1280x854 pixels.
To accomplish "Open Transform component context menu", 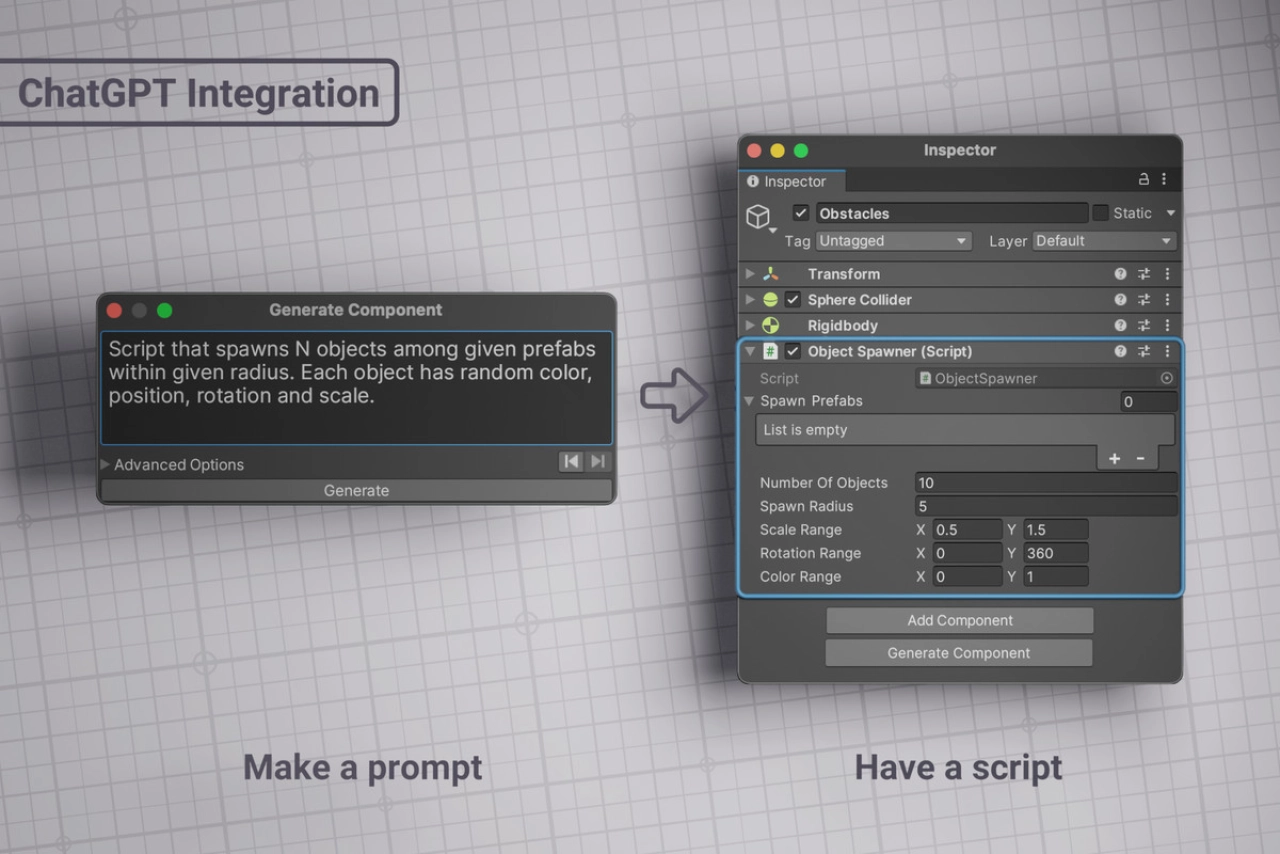I will pos(1166,274).
